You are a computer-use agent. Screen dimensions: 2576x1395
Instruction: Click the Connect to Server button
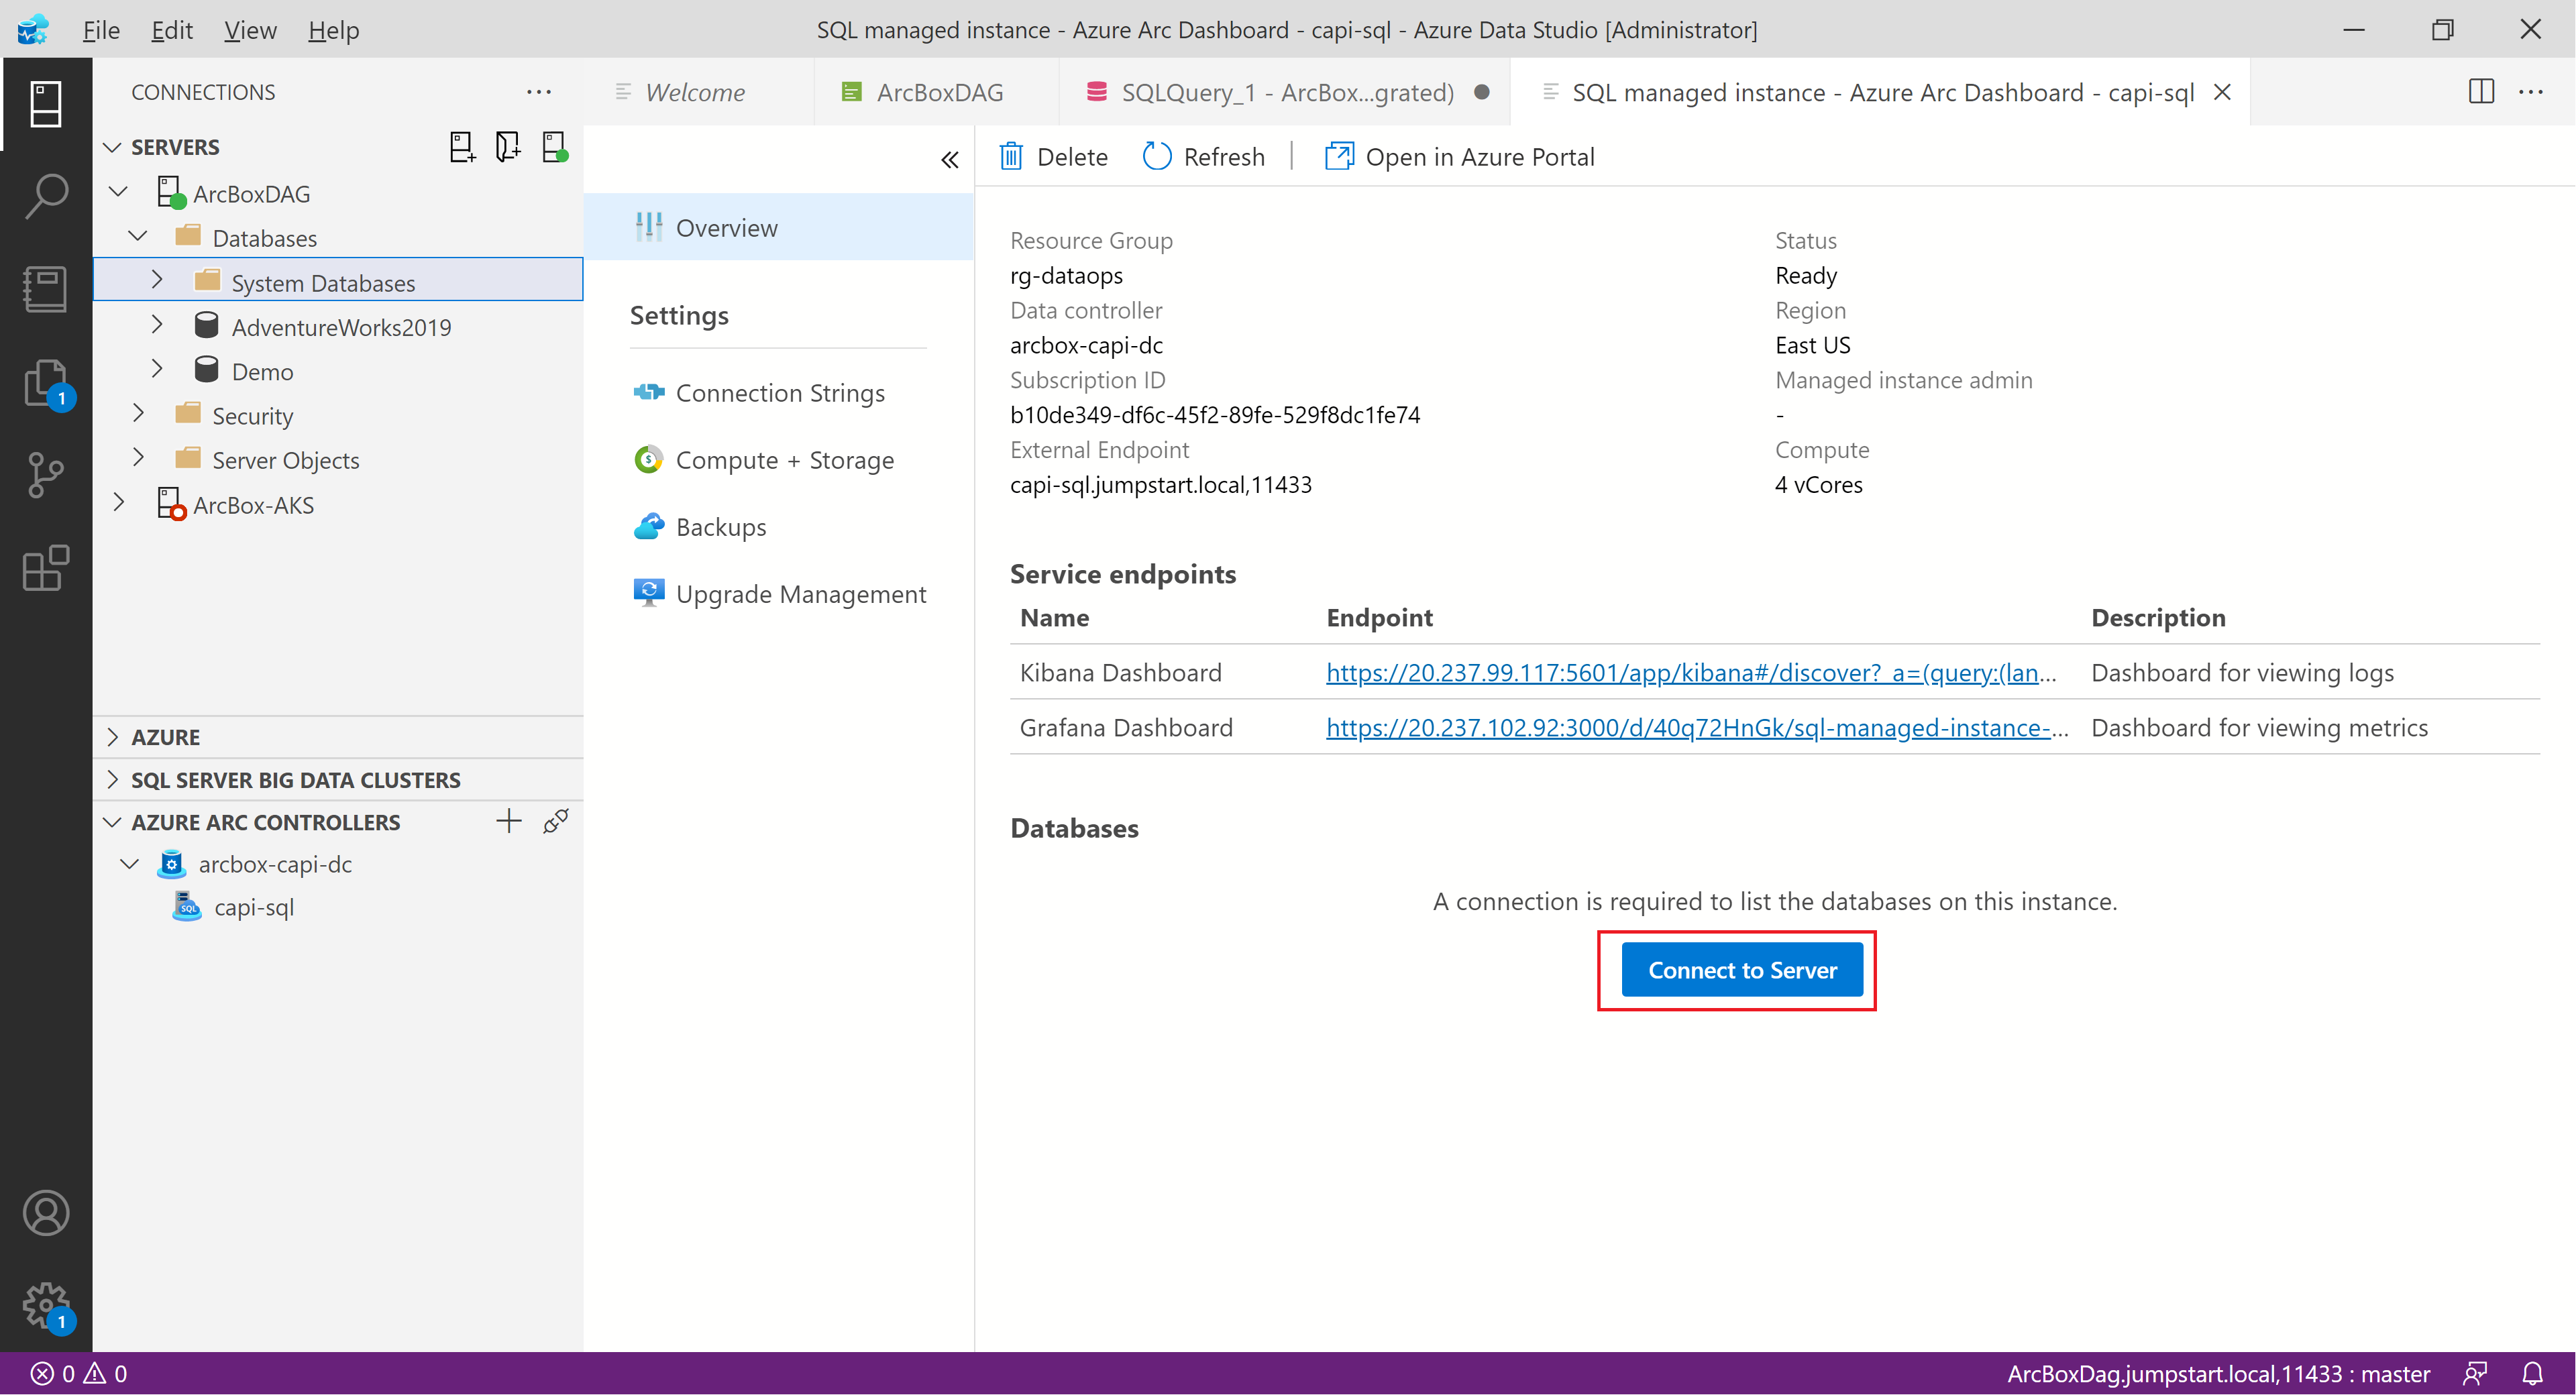[1741, 970]
